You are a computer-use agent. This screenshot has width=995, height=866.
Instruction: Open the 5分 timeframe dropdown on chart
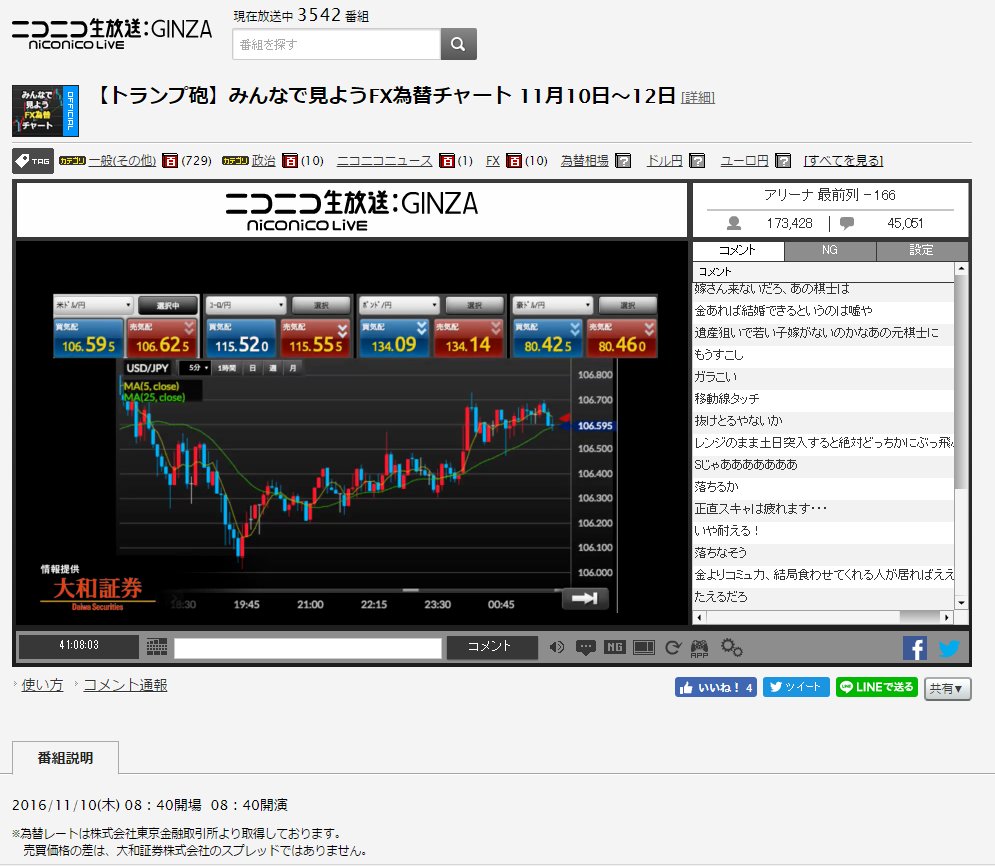[x=195, y=368]
